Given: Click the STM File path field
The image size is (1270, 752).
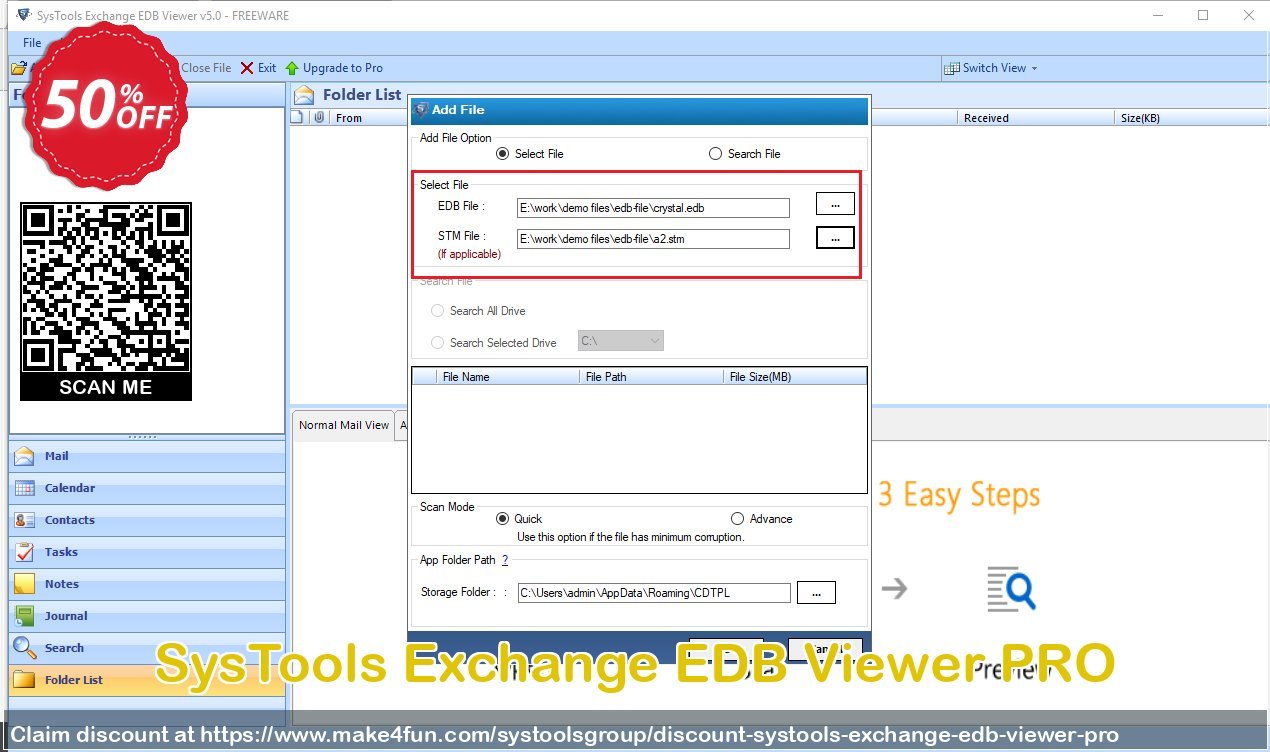Looking at the screenshot, I should point(653,239).
